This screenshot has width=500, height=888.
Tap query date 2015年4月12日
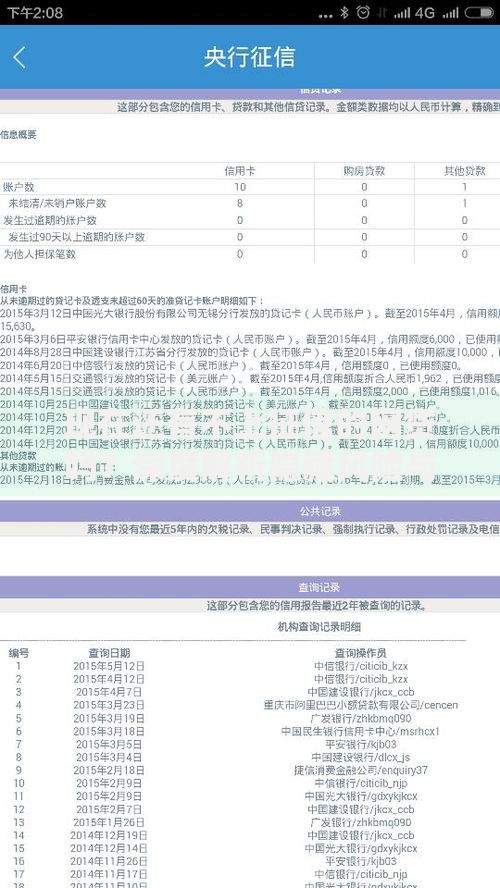(109, 679)
